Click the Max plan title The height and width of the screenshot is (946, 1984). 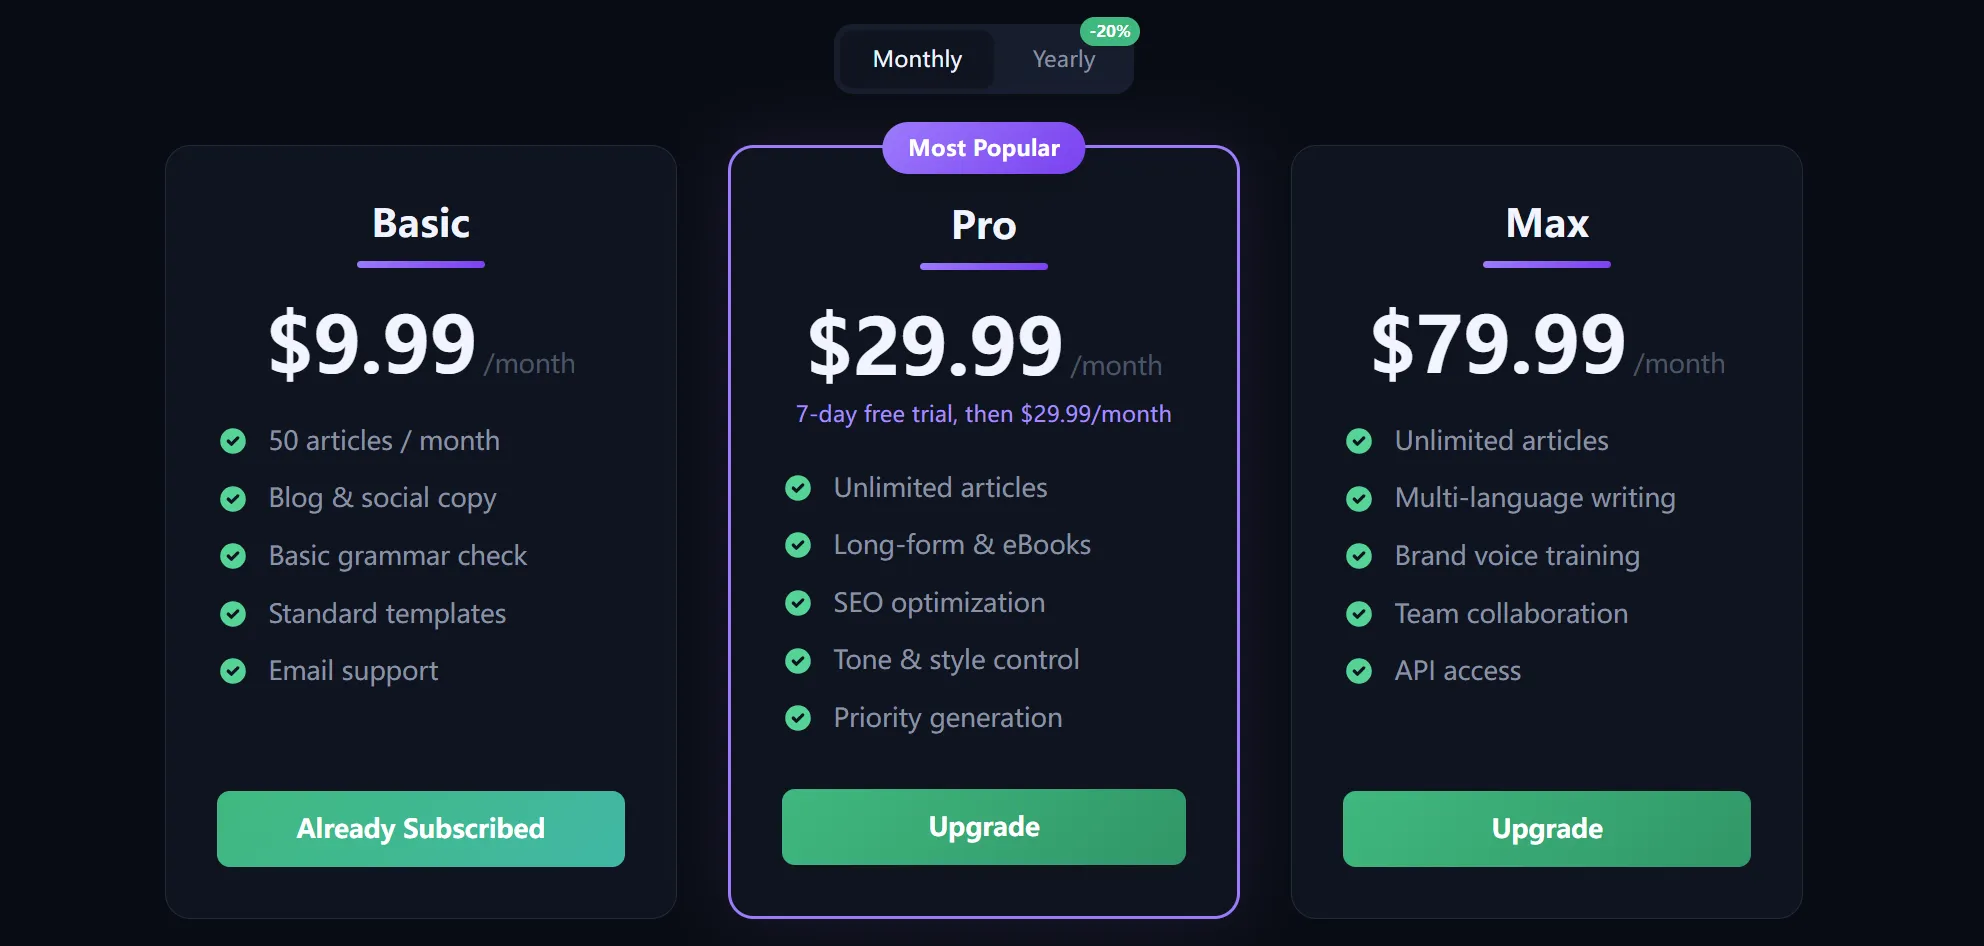point(1546,223)
